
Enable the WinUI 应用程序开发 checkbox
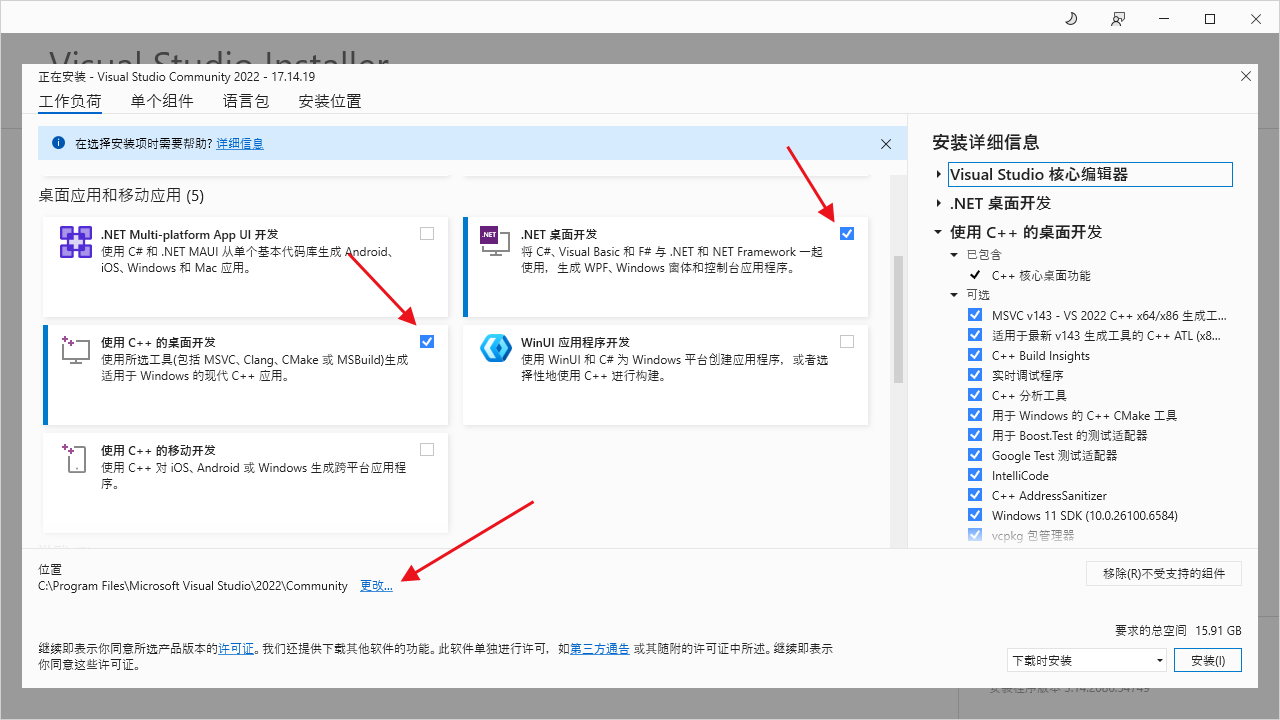[847, 341]
